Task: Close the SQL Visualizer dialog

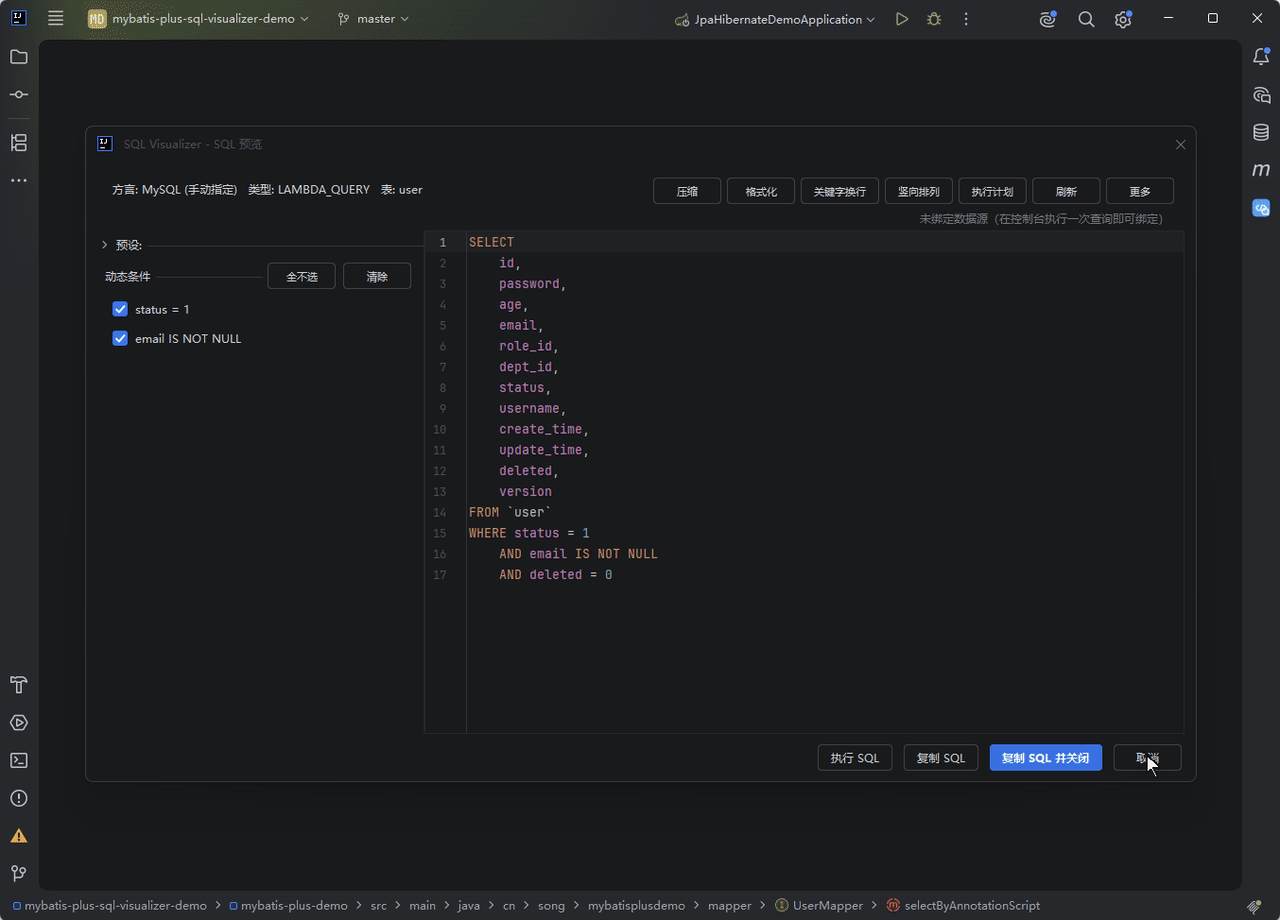Action: coord(1180,145)
